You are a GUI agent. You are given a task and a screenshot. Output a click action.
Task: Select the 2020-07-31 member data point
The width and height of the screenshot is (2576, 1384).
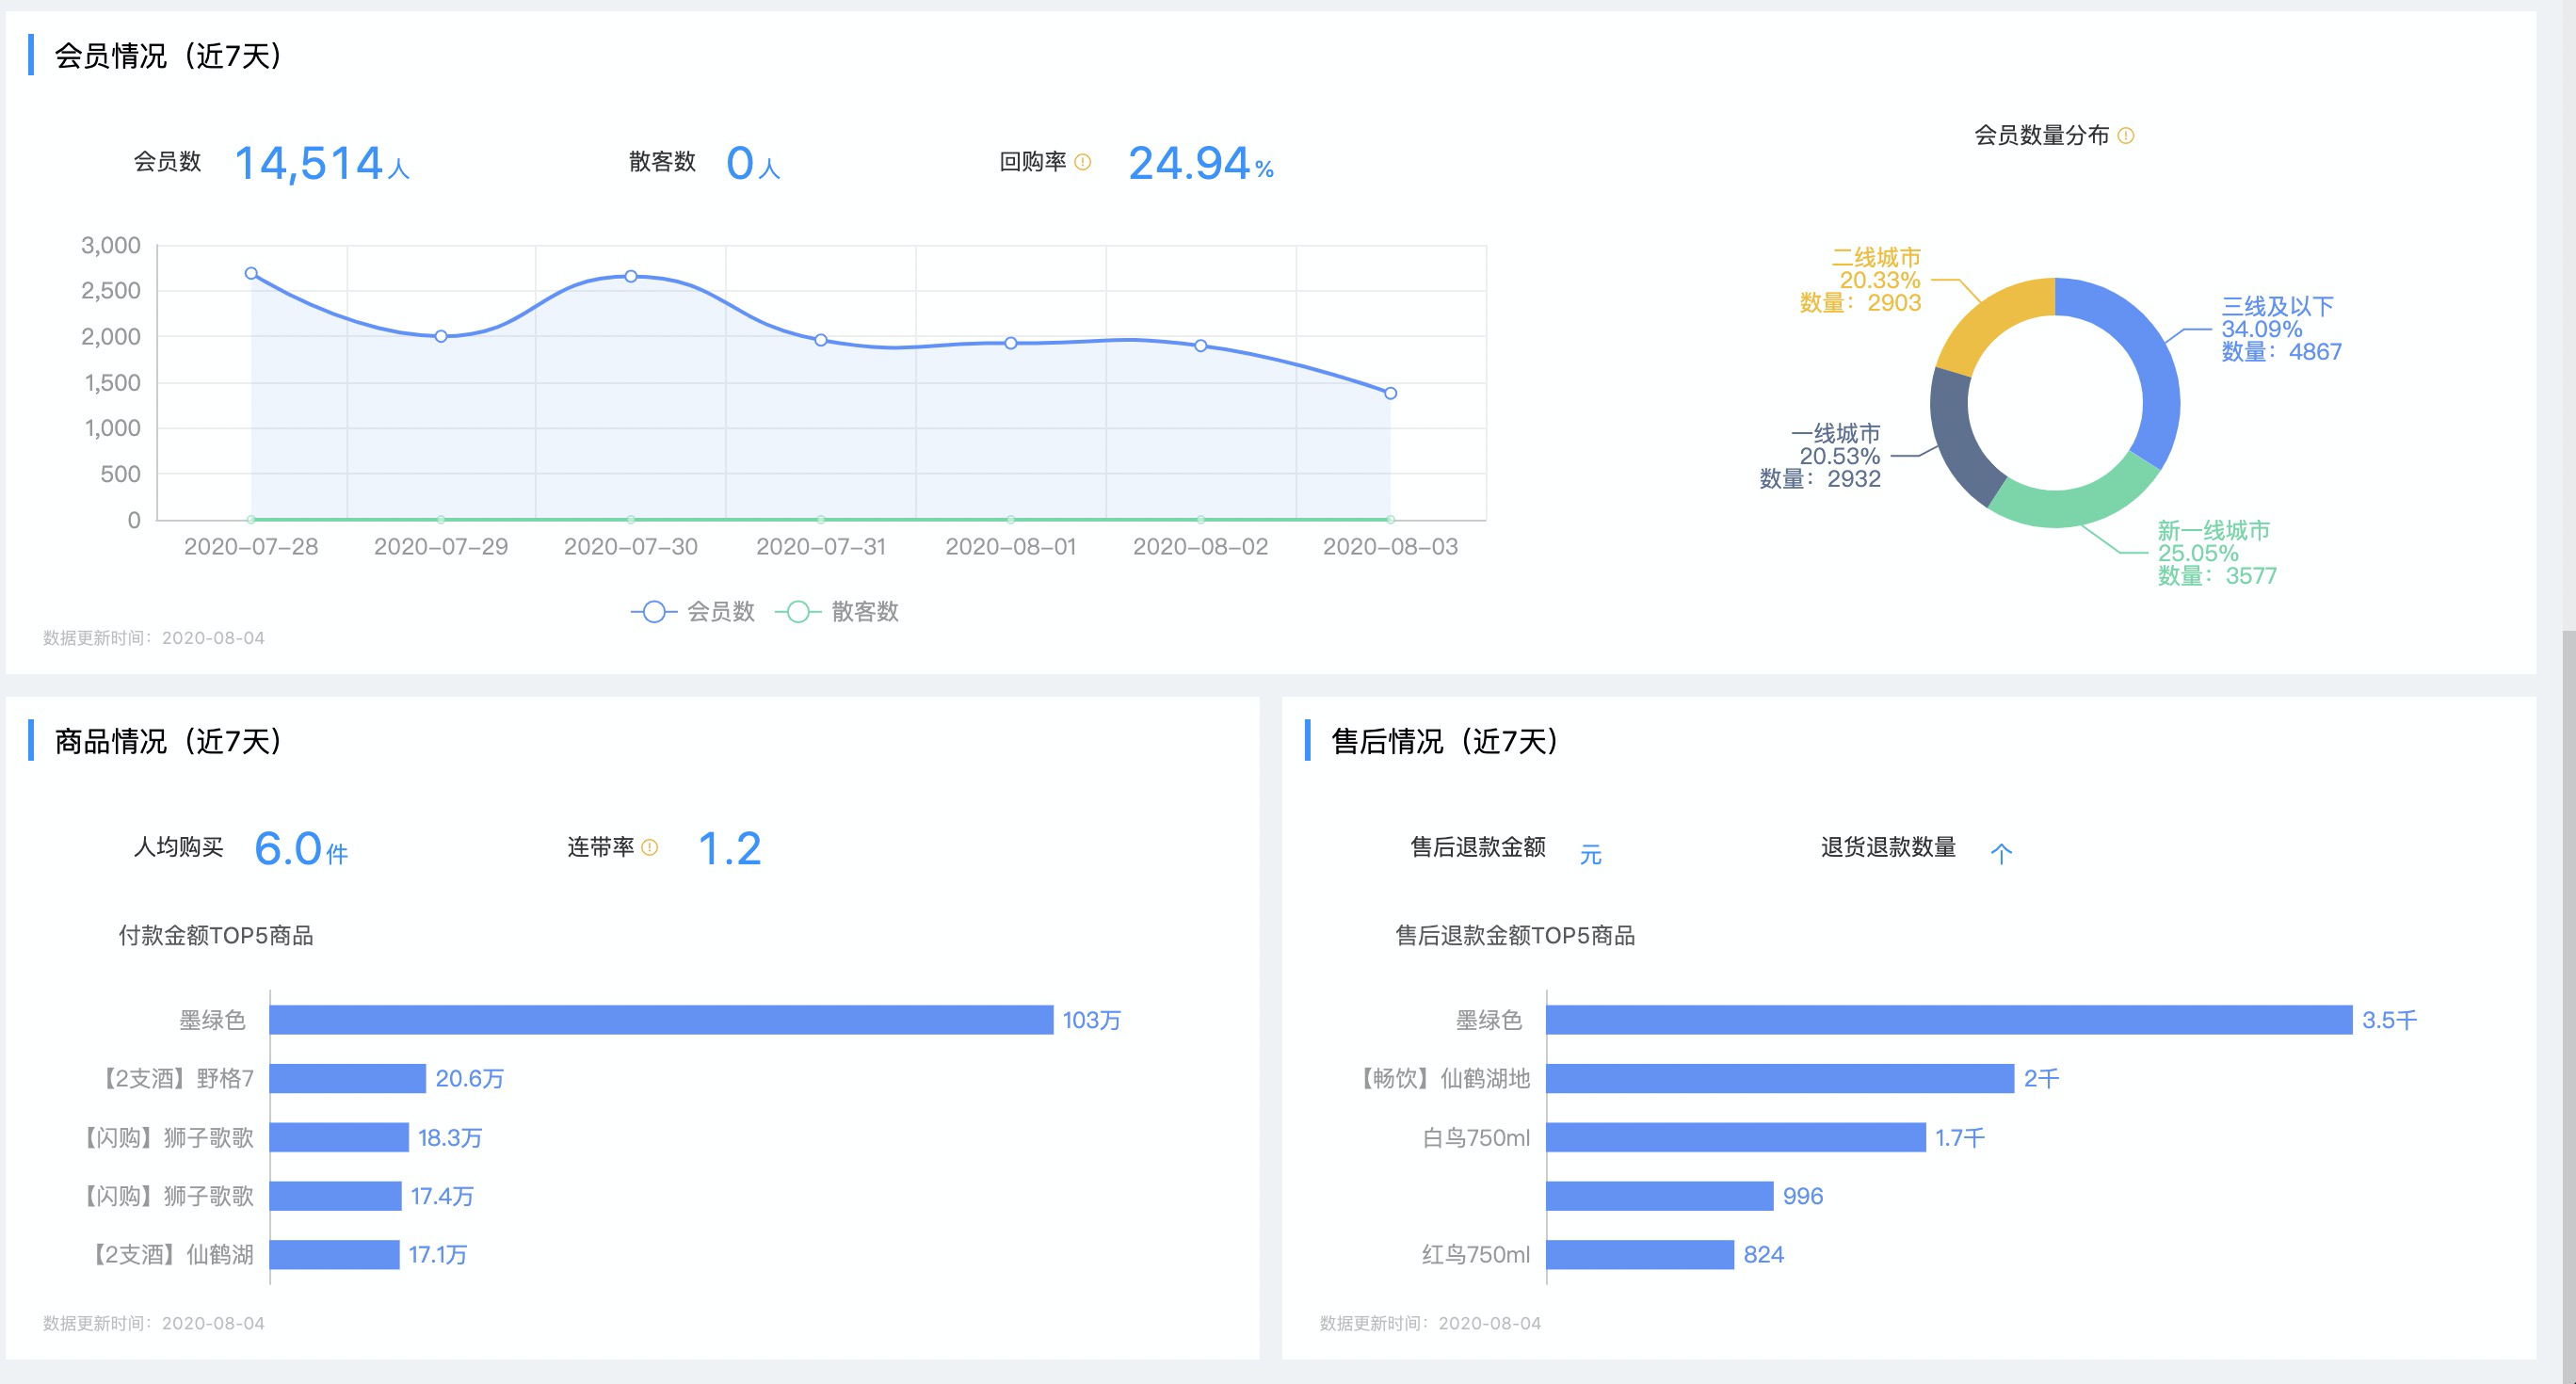(x=821, y=340)
